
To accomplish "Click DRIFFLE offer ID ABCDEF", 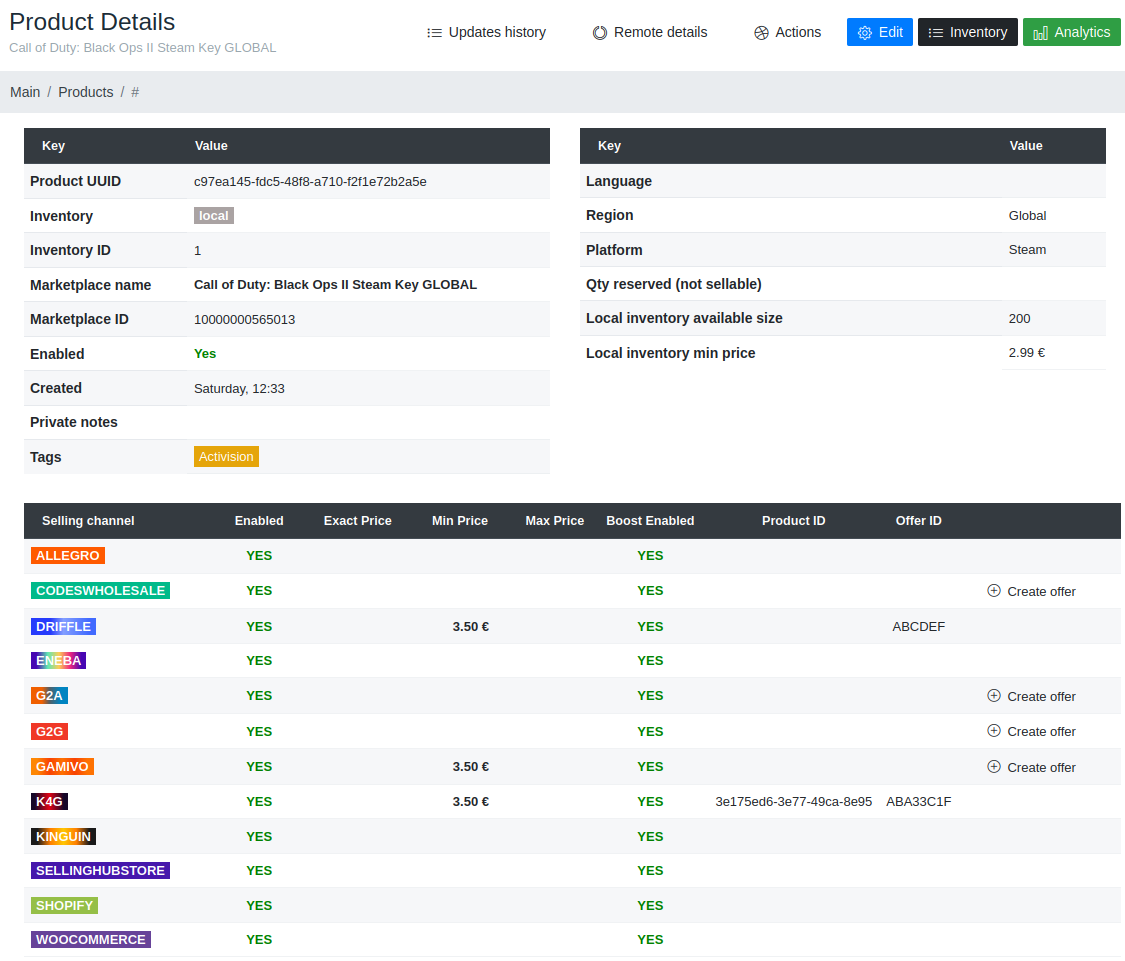I will [x=918, y=627].
